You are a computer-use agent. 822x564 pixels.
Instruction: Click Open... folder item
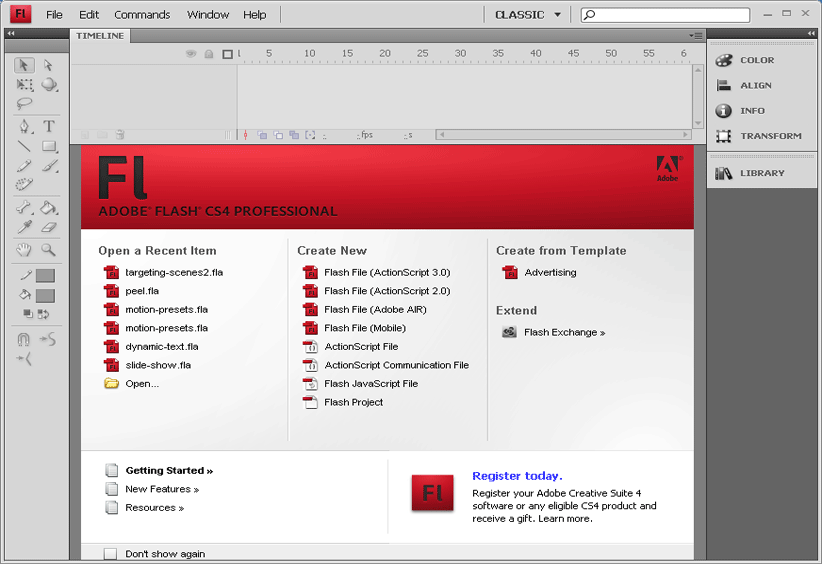coord(131,384)
